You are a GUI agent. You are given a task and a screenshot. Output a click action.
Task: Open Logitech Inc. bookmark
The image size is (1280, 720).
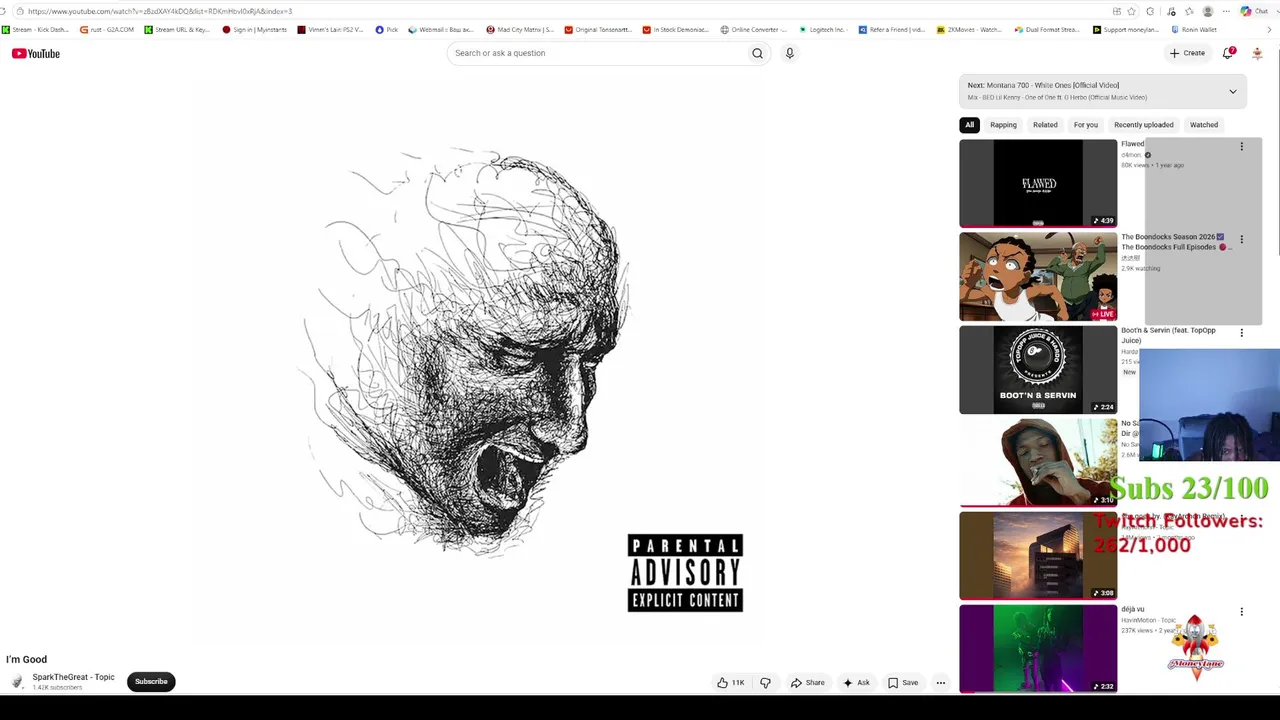click(822, 30)
